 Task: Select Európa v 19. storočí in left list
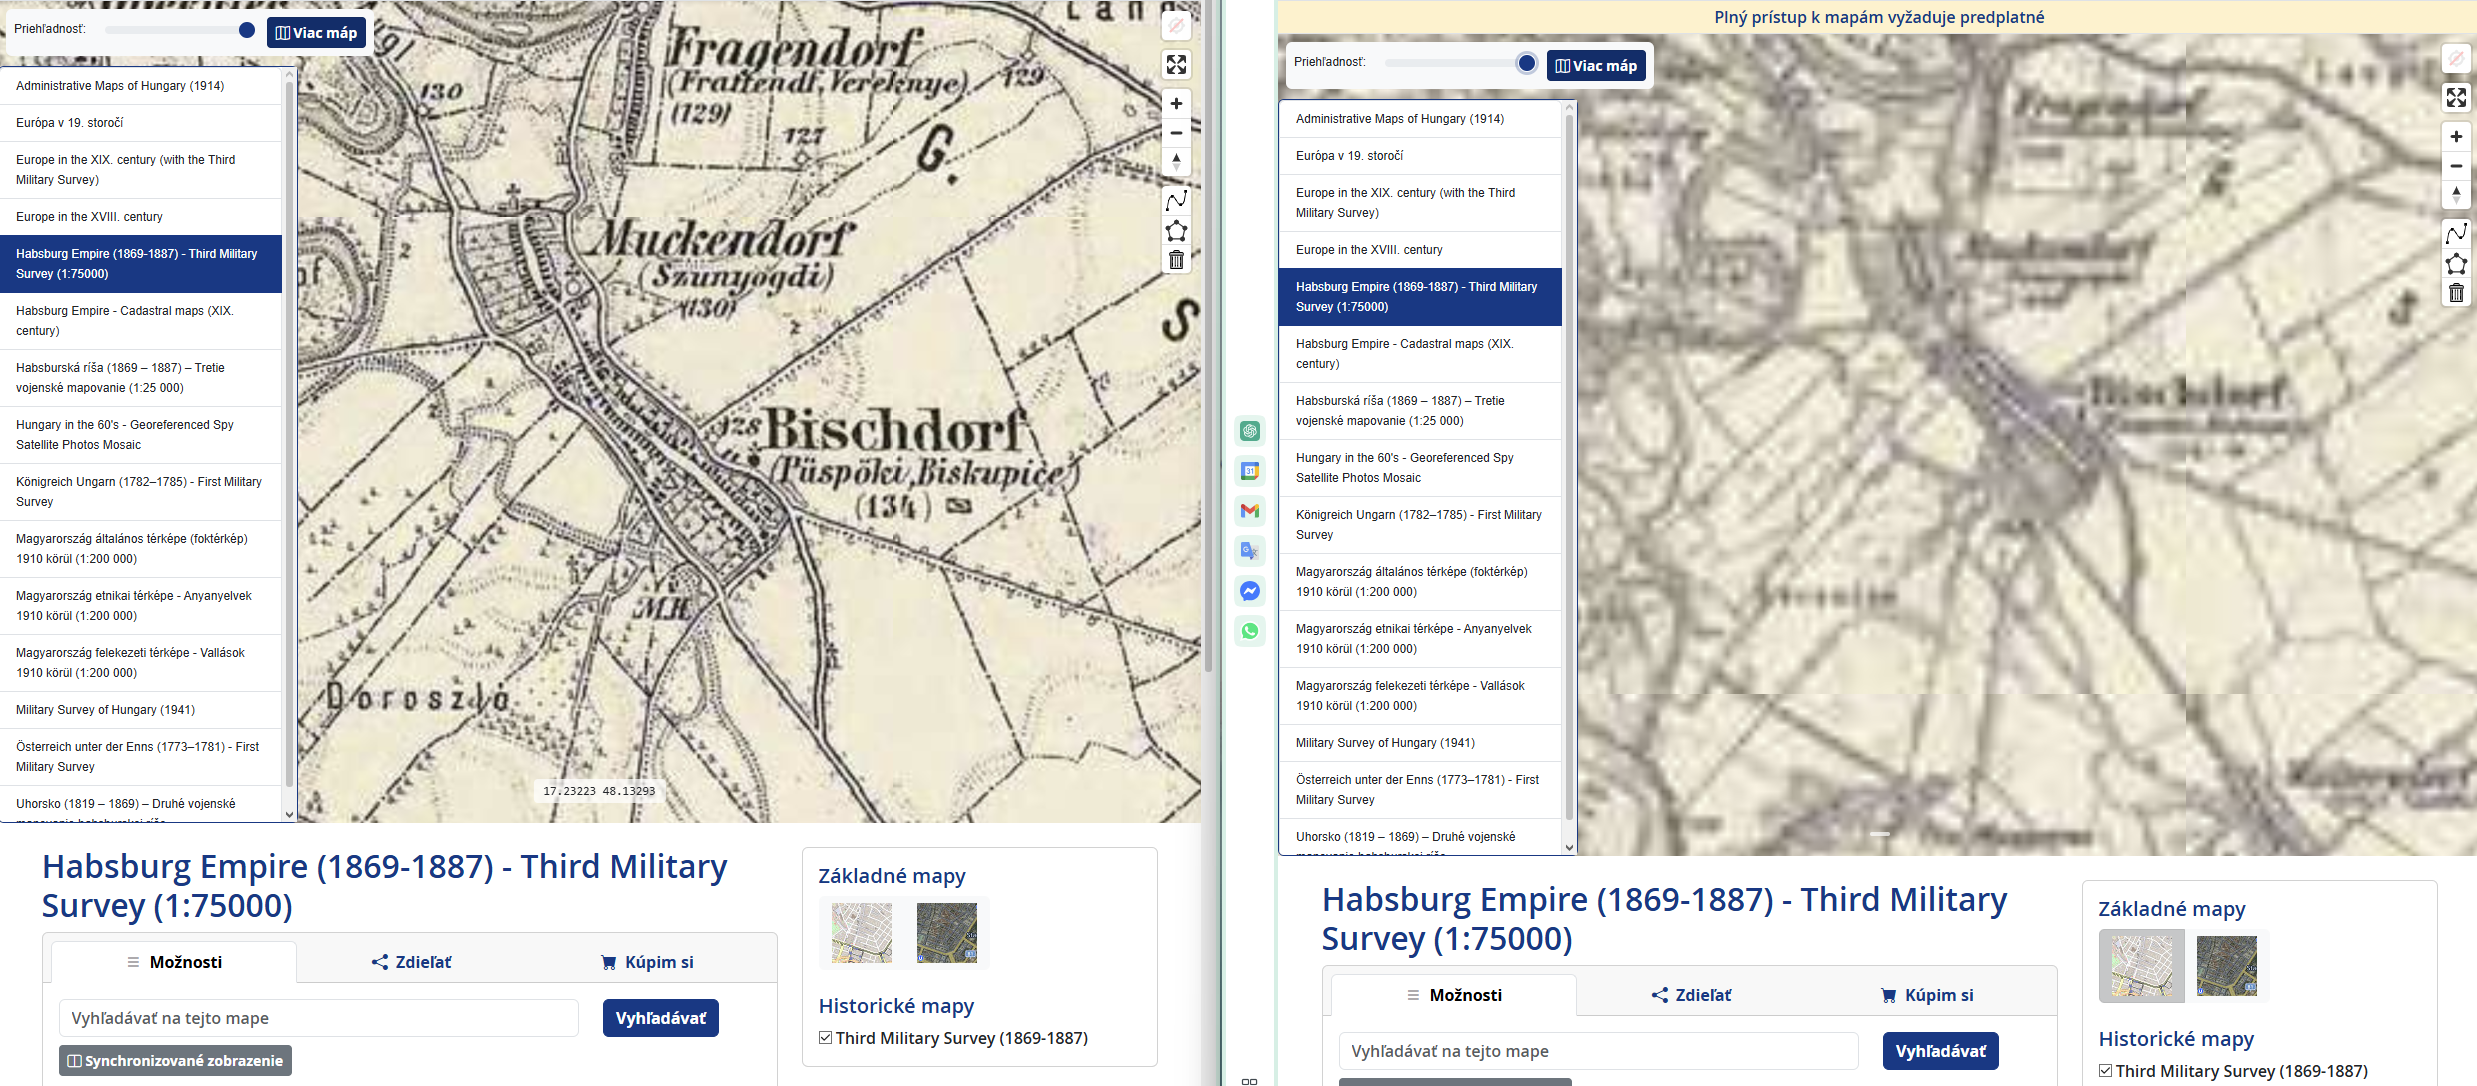pyautogui.click(x=141, y=123)
